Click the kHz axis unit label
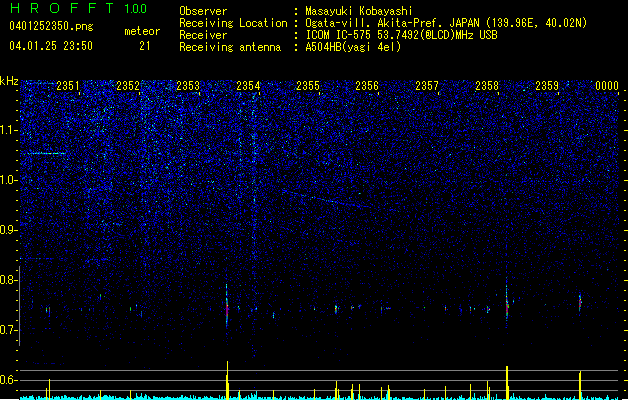 pyautogui.click(x=9, y=81)
